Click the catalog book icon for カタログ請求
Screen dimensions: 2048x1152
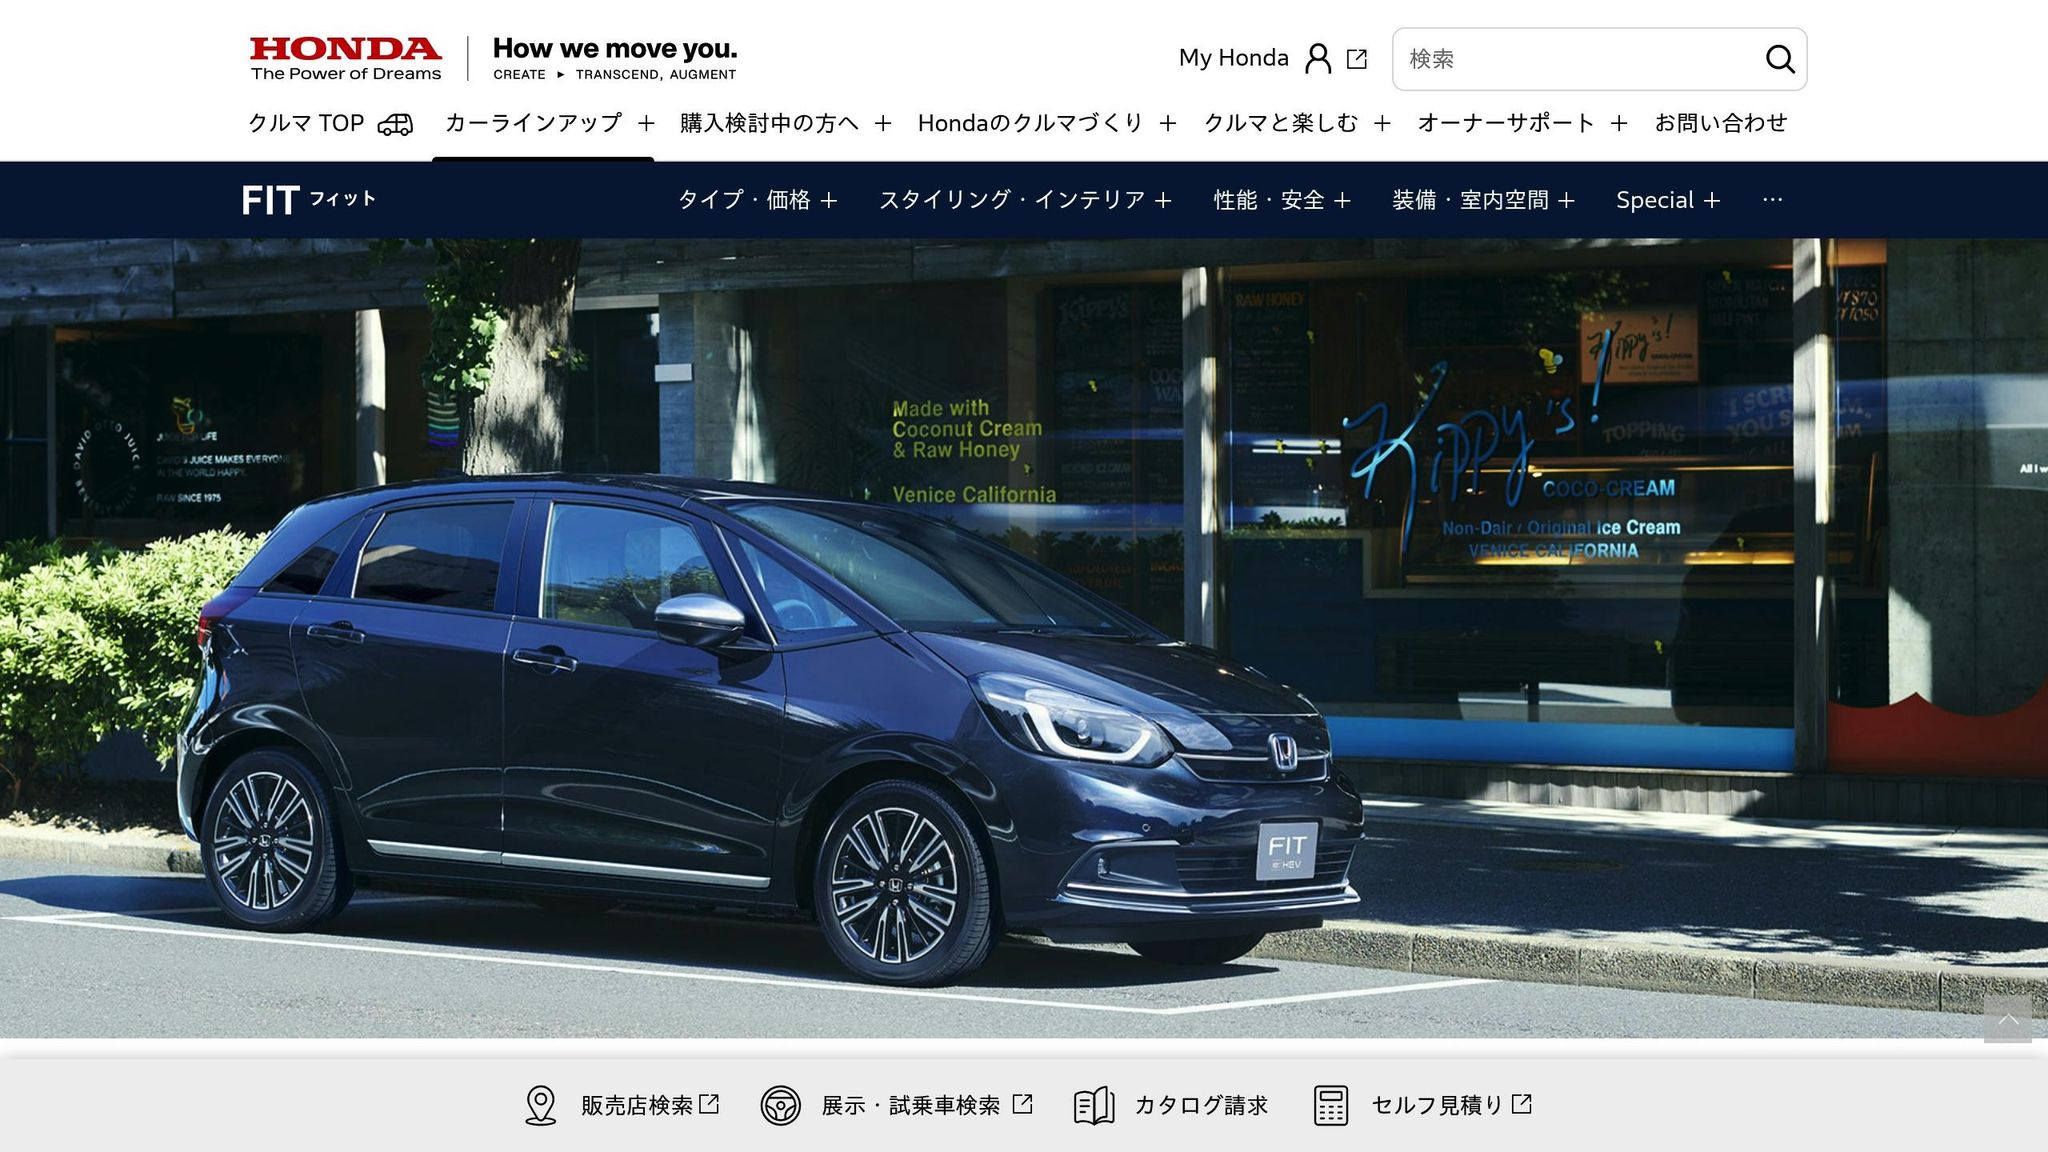1095,1105
